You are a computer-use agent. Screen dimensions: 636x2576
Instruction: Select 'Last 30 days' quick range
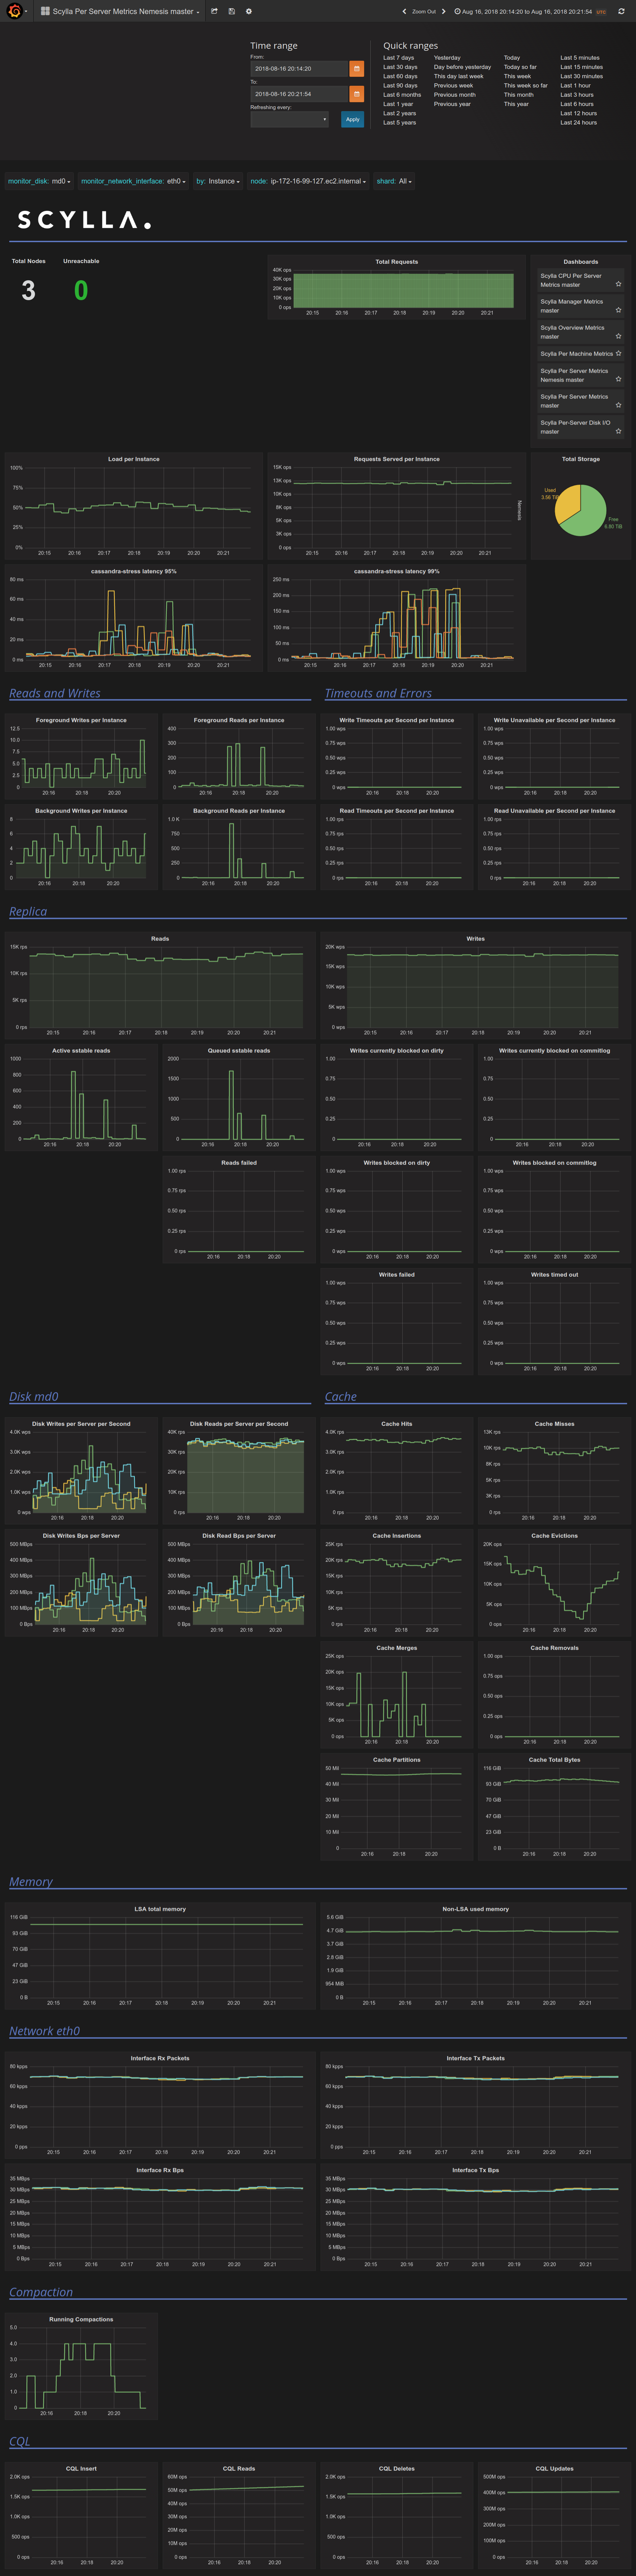click(400, 67)
